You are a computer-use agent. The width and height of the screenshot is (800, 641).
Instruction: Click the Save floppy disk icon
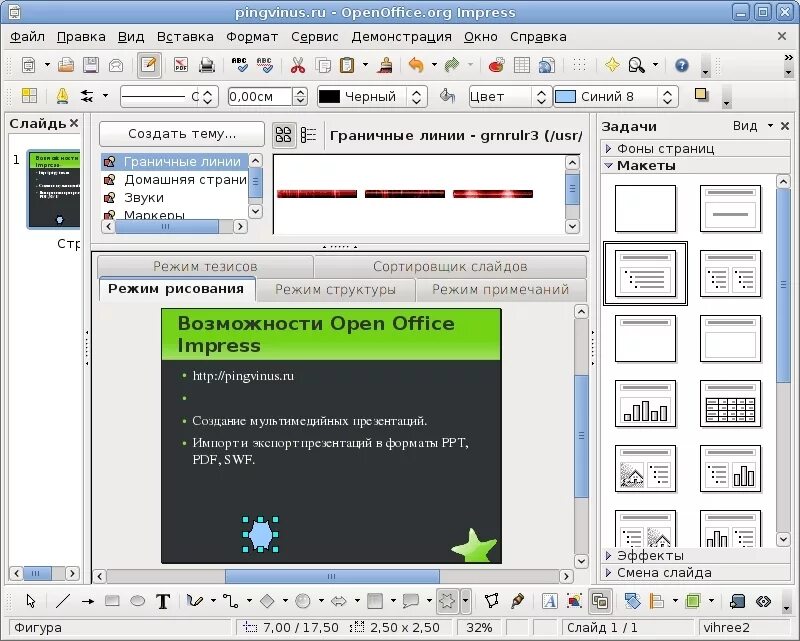[91, 65]
